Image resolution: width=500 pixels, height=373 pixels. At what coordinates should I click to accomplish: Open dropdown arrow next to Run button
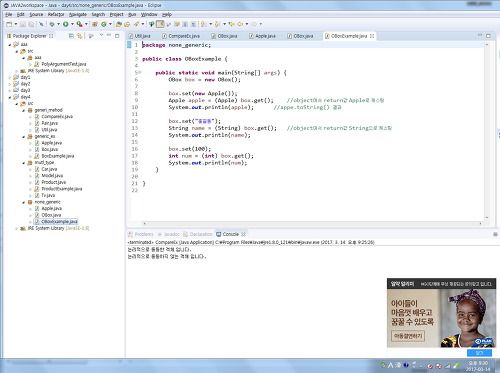tap(72, 24)
